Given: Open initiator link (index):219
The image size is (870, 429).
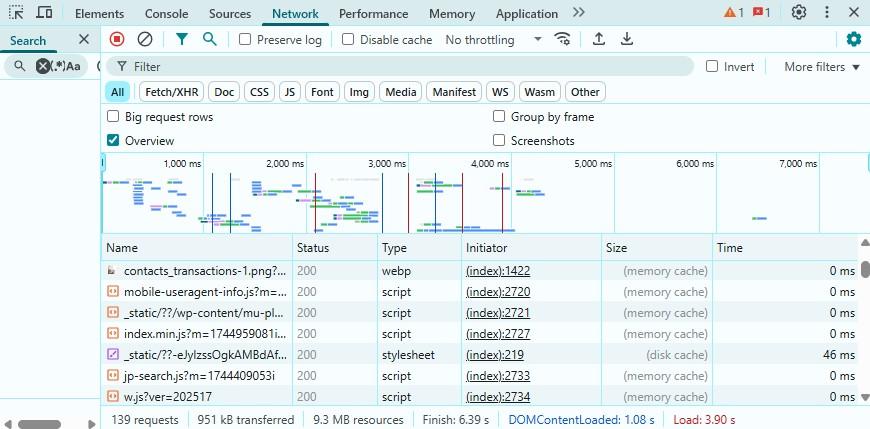Looking at the screenshot, I should [x=494, y=355].
